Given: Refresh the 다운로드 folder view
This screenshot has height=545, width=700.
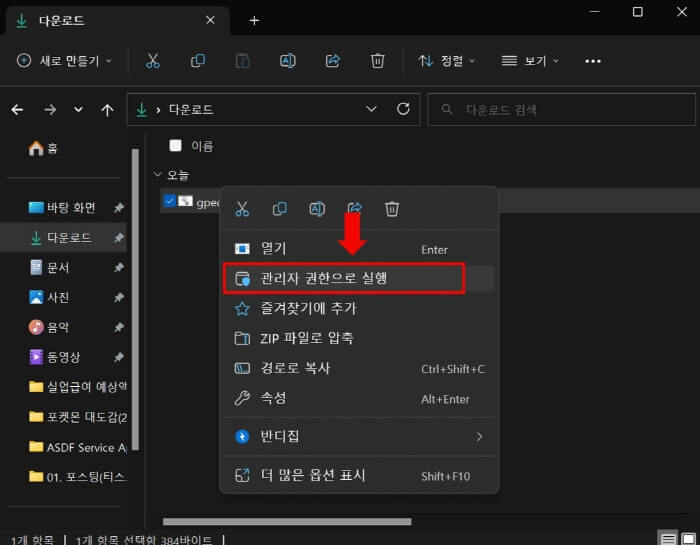Looking at the screenshot, I should coord(403,109).
